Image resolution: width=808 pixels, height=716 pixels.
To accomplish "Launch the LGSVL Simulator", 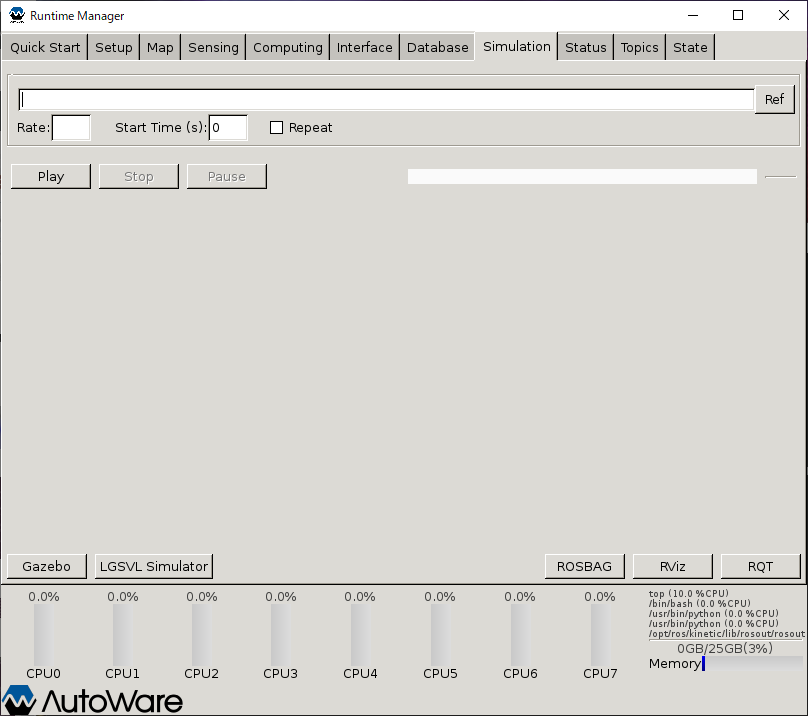I will pyautogui.click(x=154, y=567).
